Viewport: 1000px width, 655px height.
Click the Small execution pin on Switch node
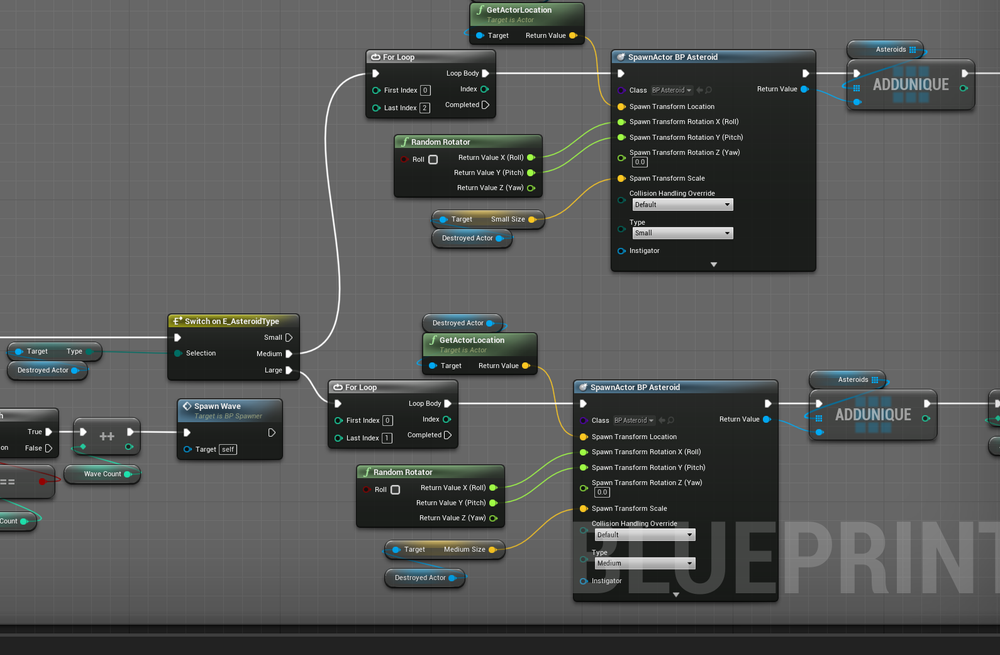tap(289, 337)
